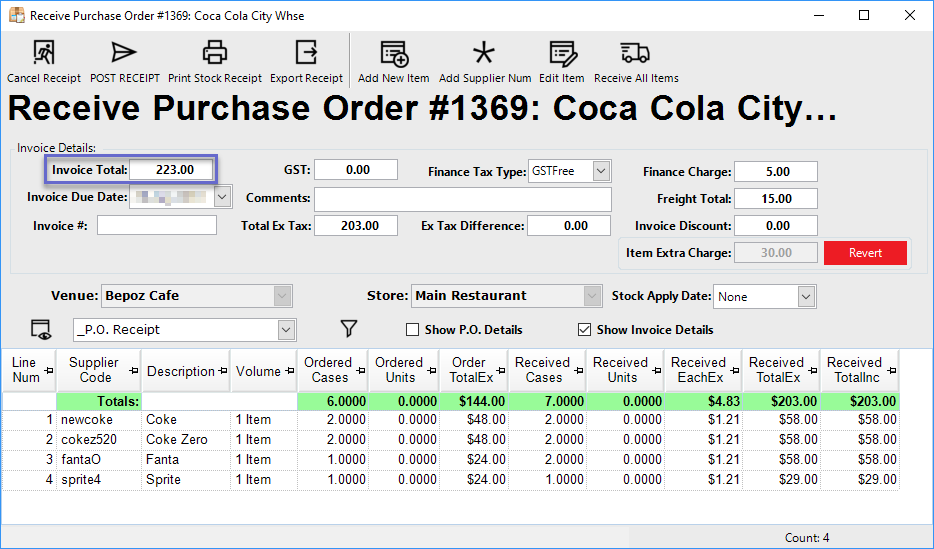
Task: Open the Edit Item tool
Action: click(x=562, y=54)
